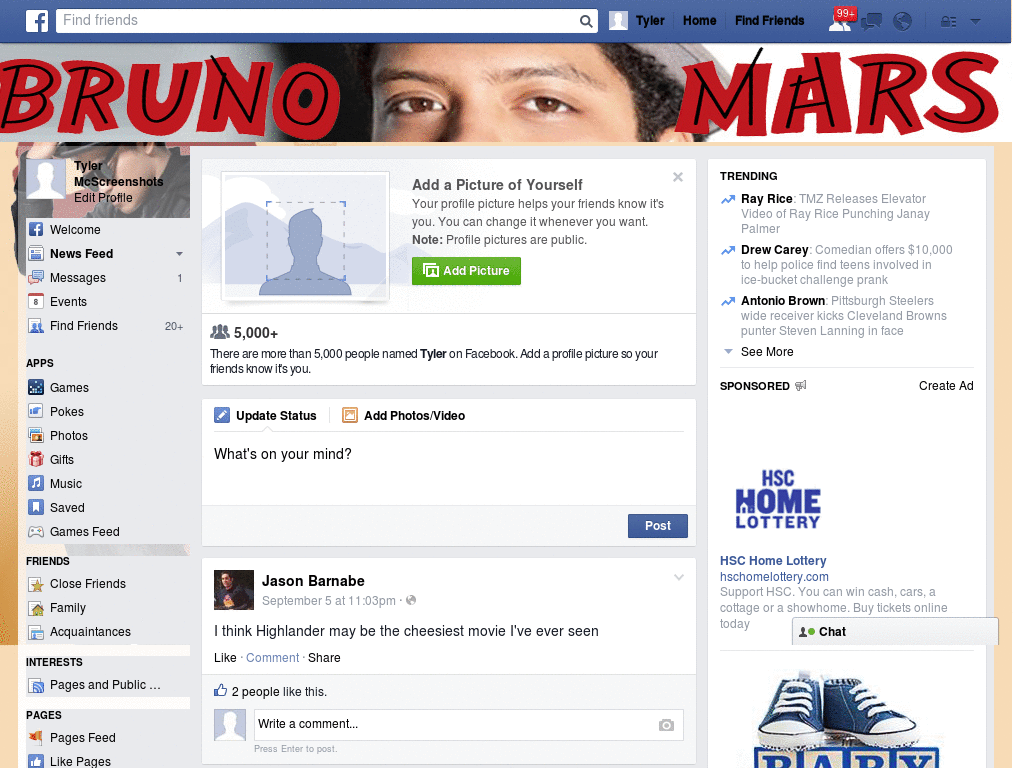Click the Like Pages thumbs-up icon
Screen dimensions: 1024x768
(36, 761)
